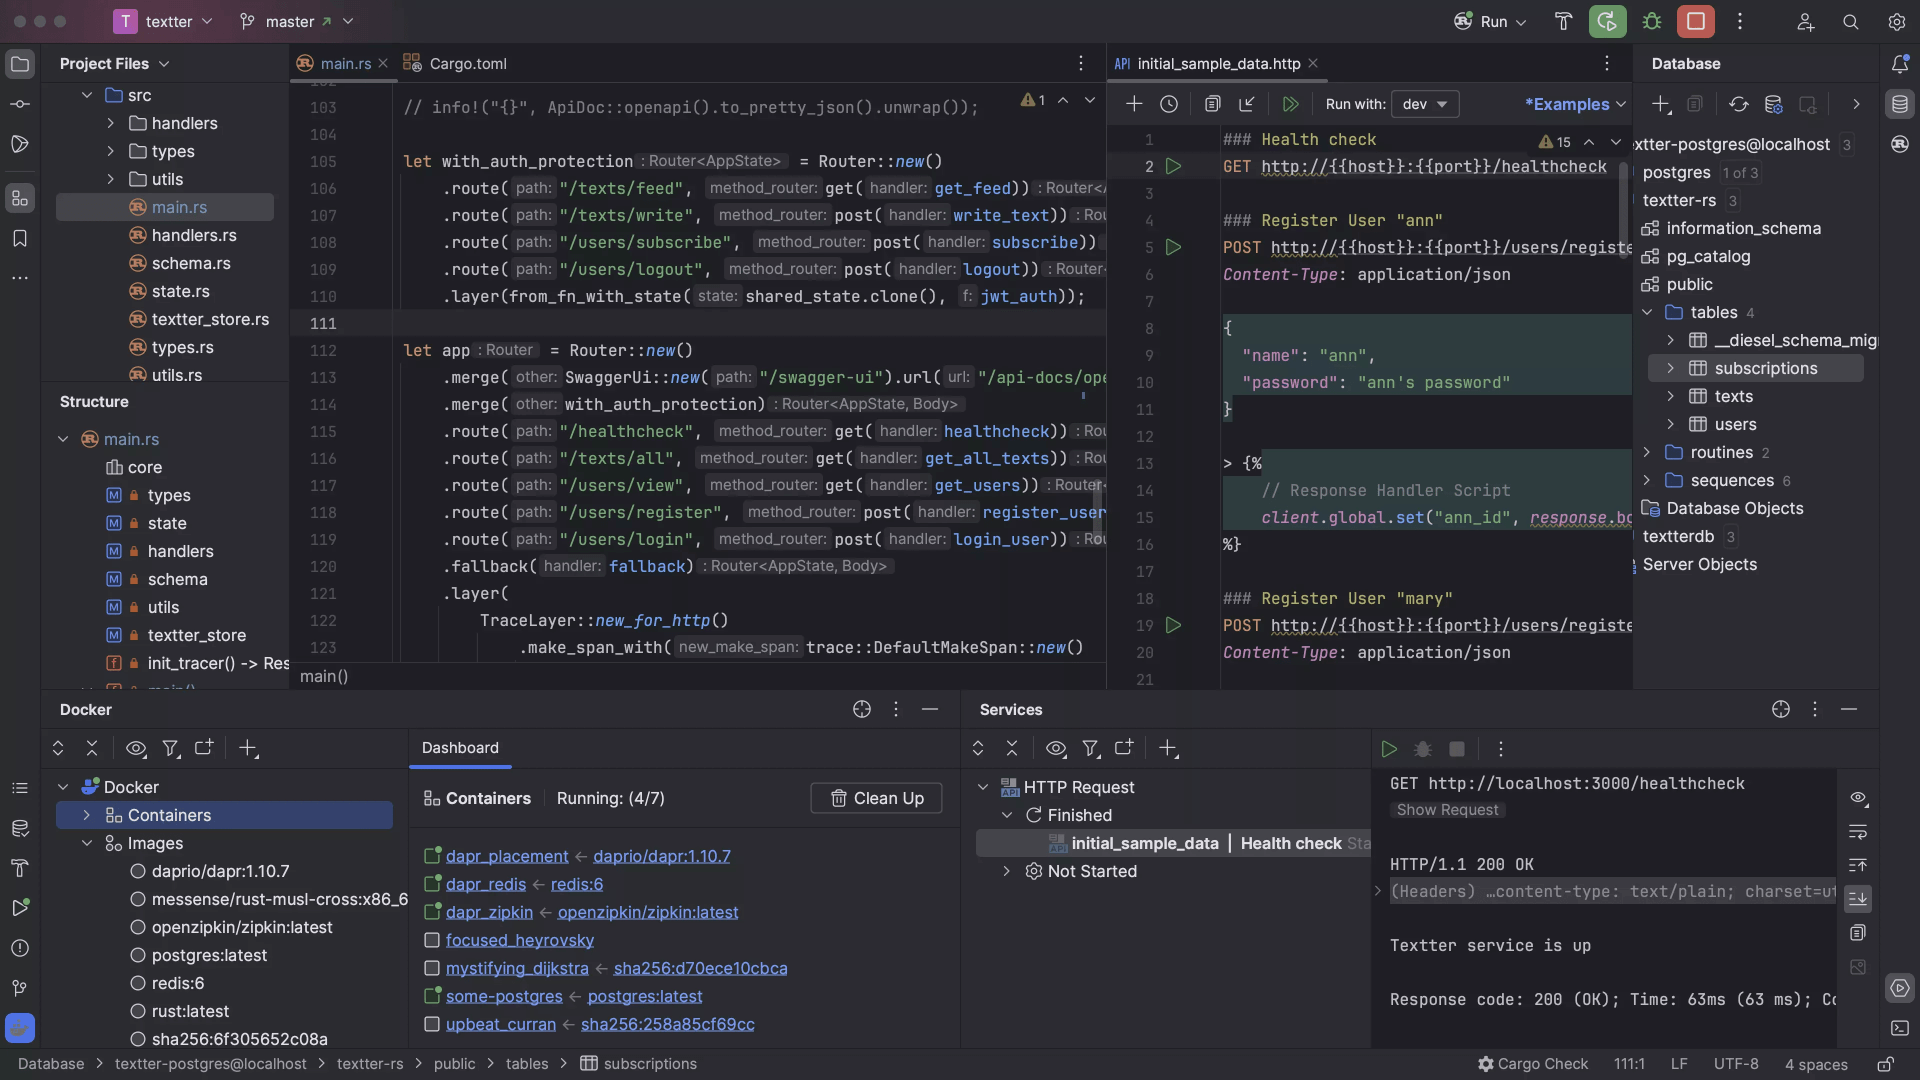Run all requests in the file
The width and height of the screenshot is (1920, 1080).
point(1290,103)
